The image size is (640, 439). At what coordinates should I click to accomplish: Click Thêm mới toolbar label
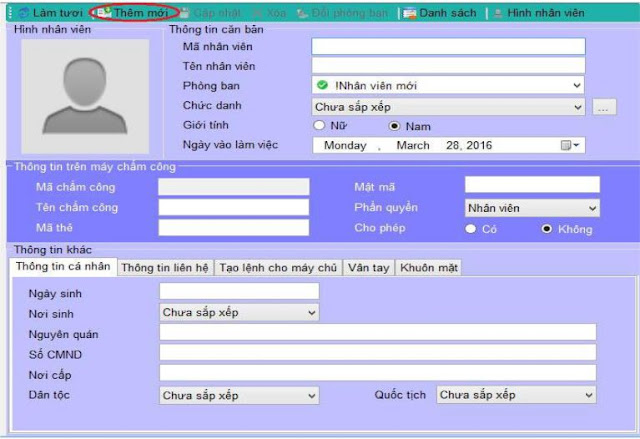(x=140, y=13)
